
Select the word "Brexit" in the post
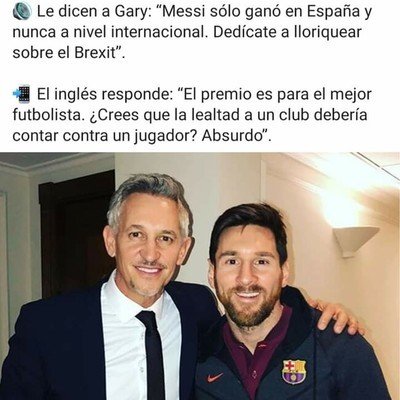(95, 53)
